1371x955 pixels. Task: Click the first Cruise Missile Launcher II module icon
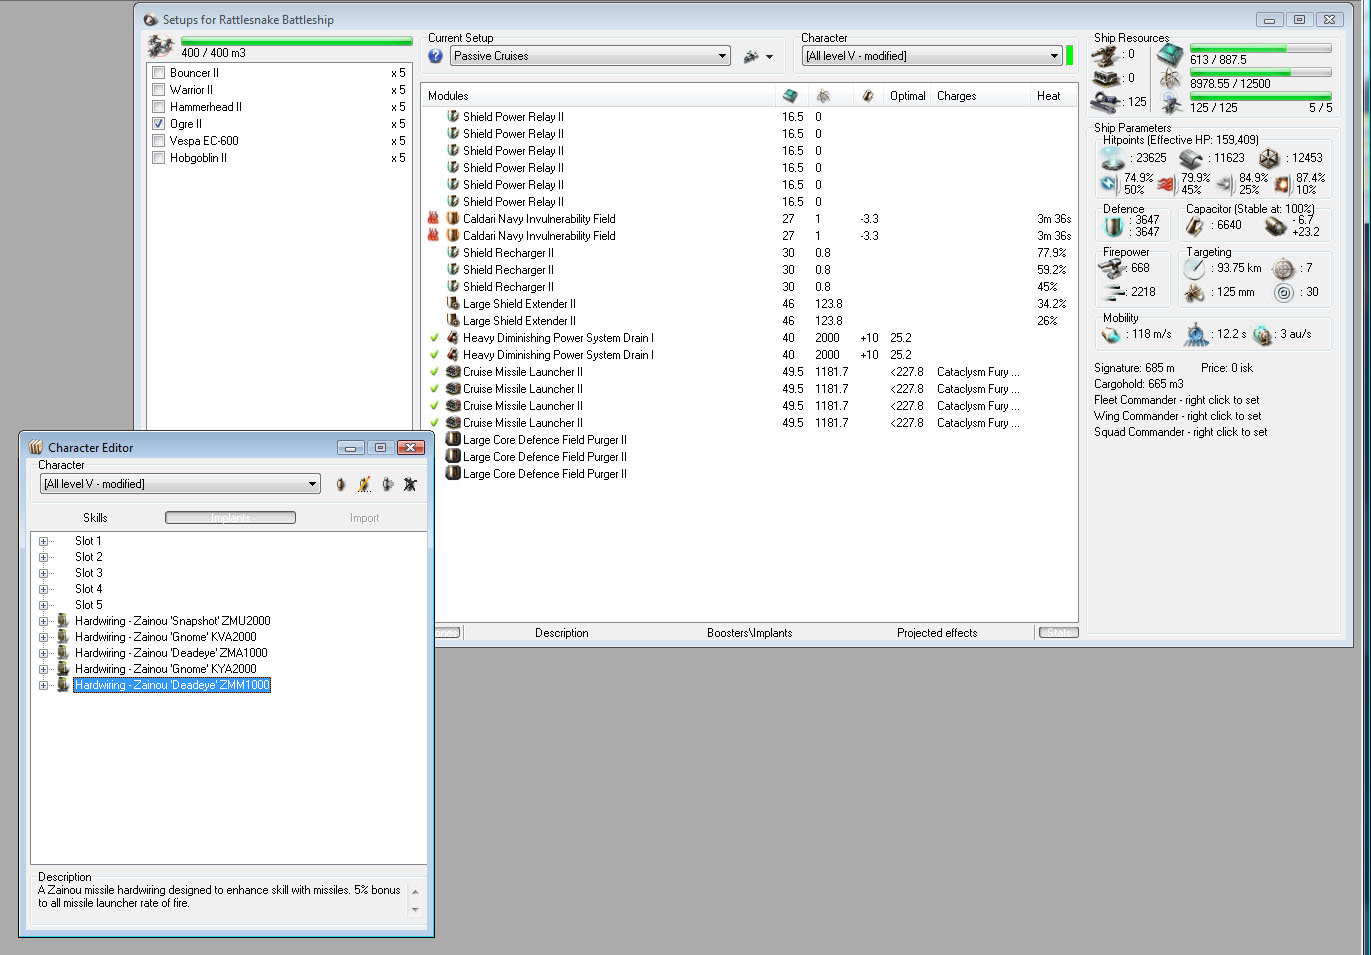tap(453, 372)
